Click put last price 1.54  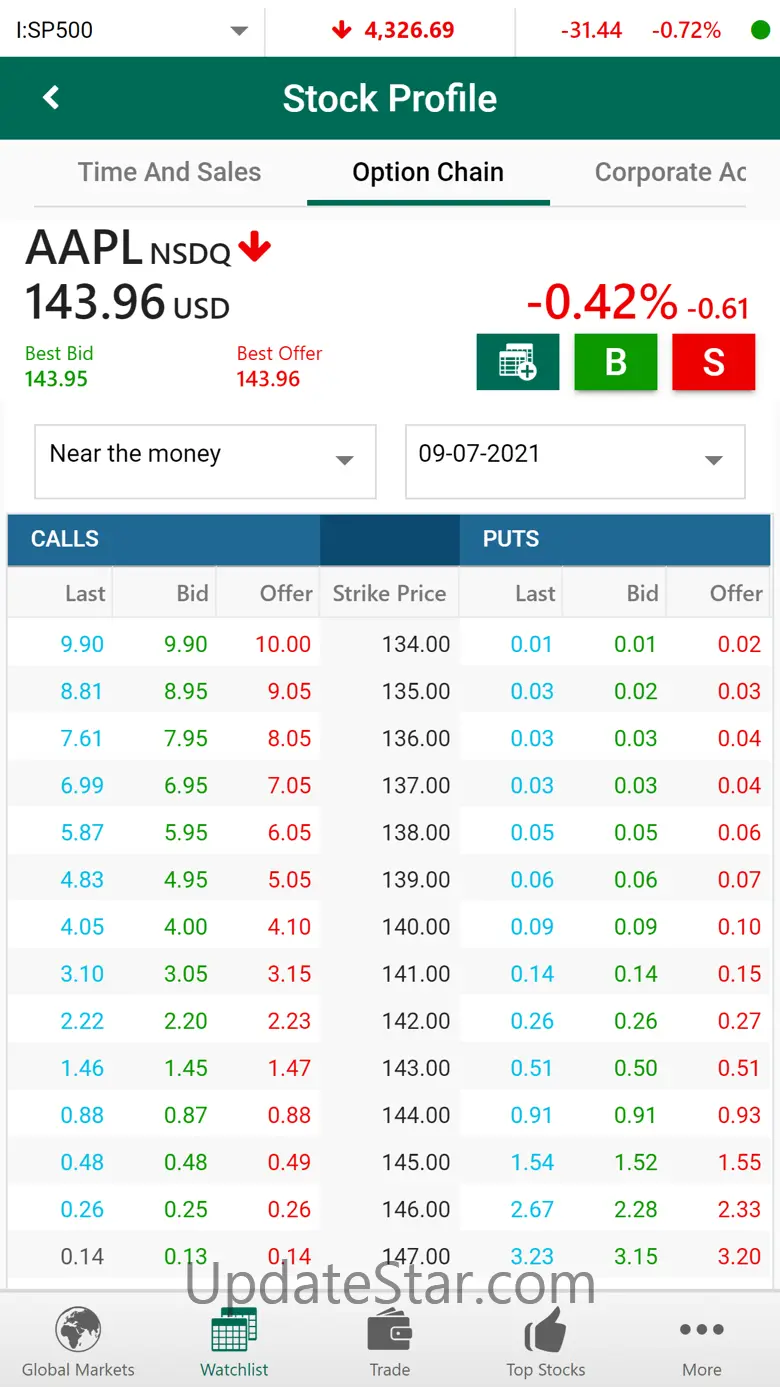[x=532, y=1161]
